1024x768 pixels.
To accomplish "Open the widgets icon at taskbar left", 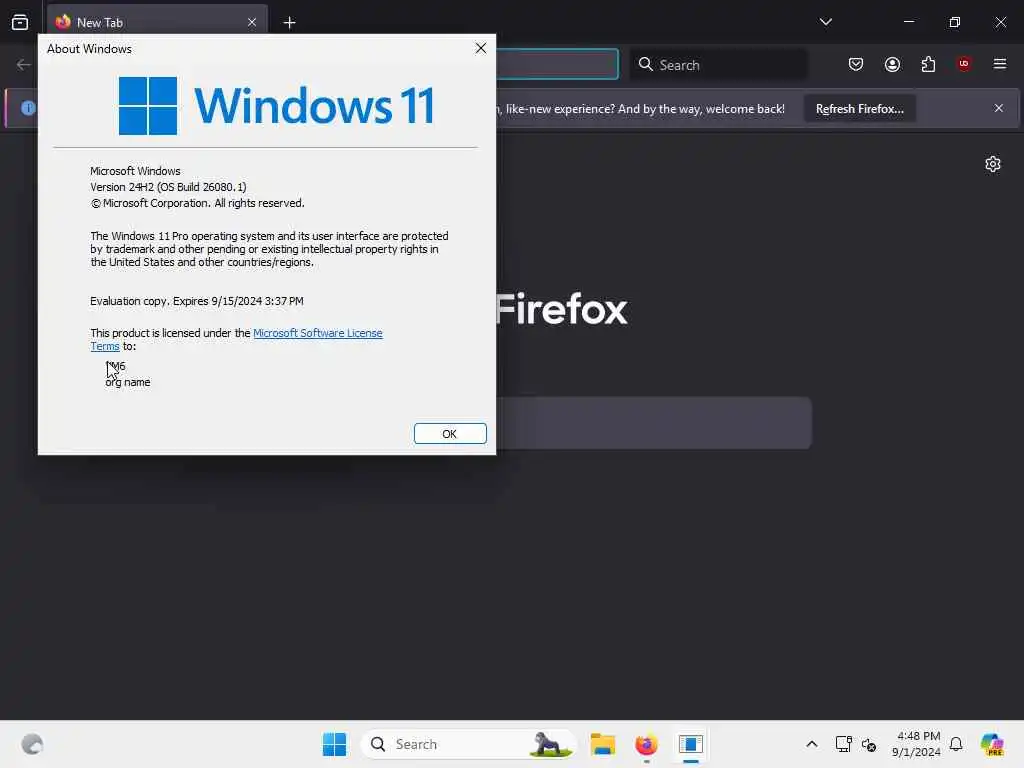I will [32, 744].
